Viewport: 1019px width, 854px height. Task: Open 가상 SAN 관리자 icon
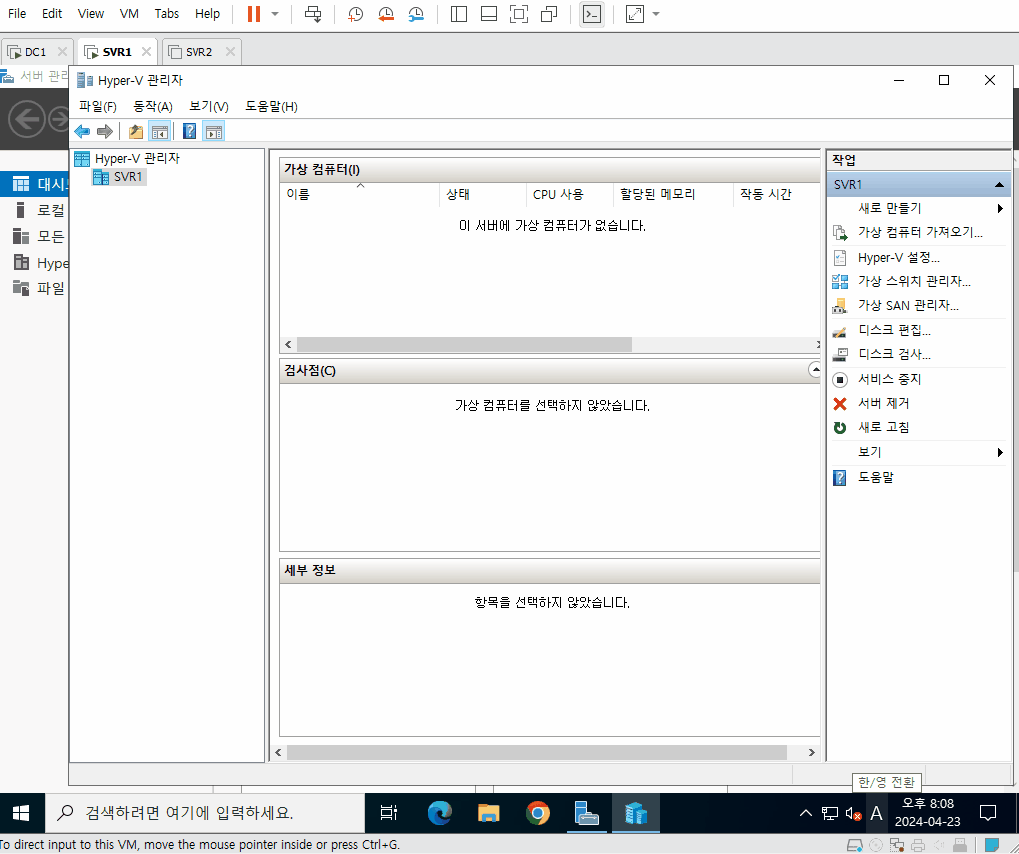840,305
